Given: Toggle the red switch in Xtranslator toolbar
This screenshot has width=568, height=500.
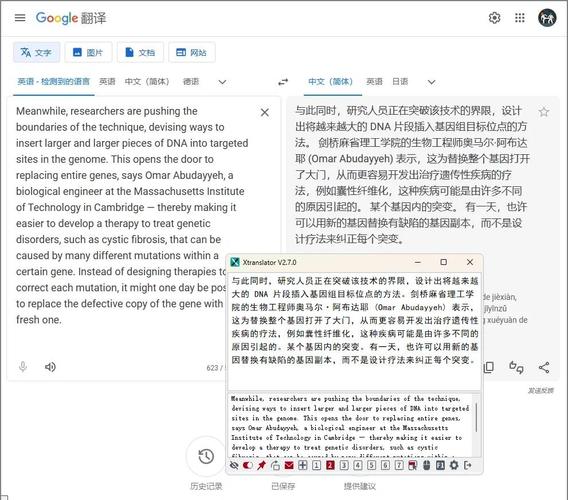Looking at the screenshot, I should [x=248, y=465].
